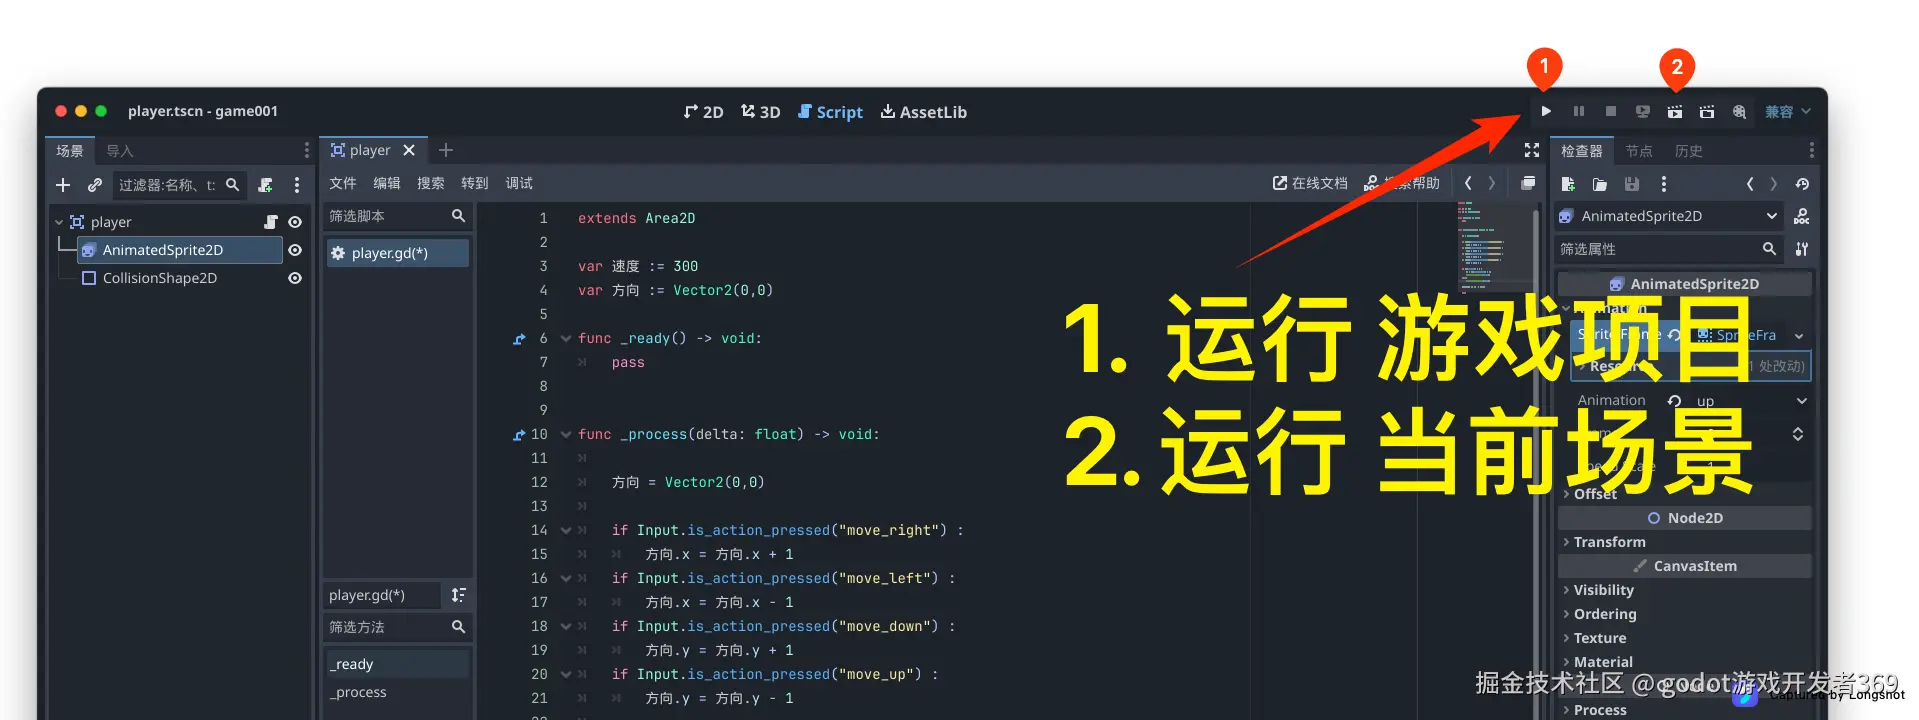
Task: Focus the scene tree filter field
Action: coord(178,185)
